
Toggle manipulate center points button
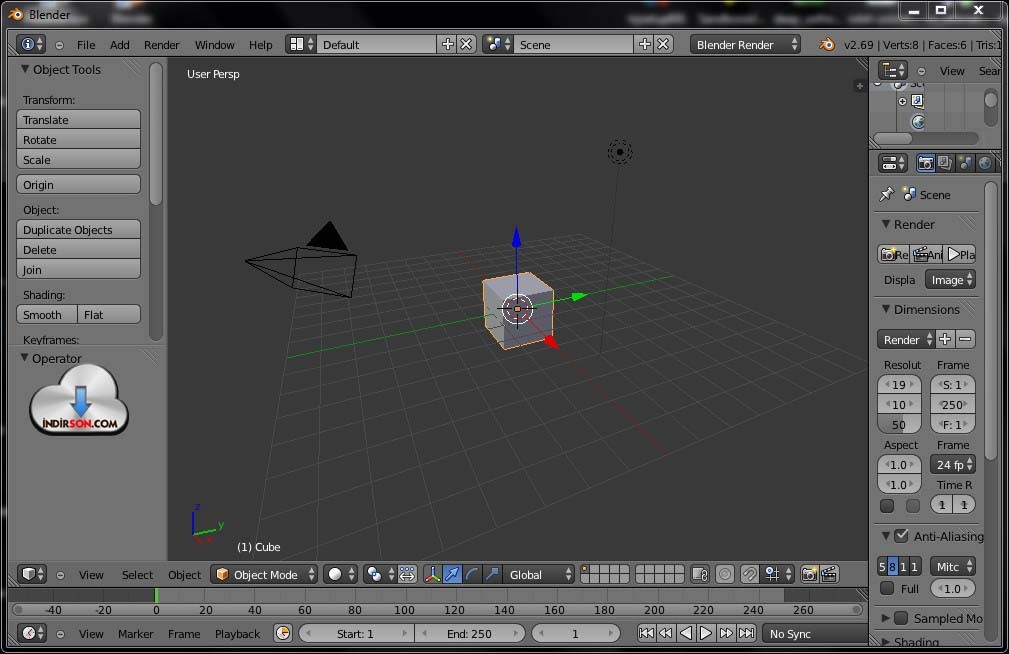[x=407, y=574]
